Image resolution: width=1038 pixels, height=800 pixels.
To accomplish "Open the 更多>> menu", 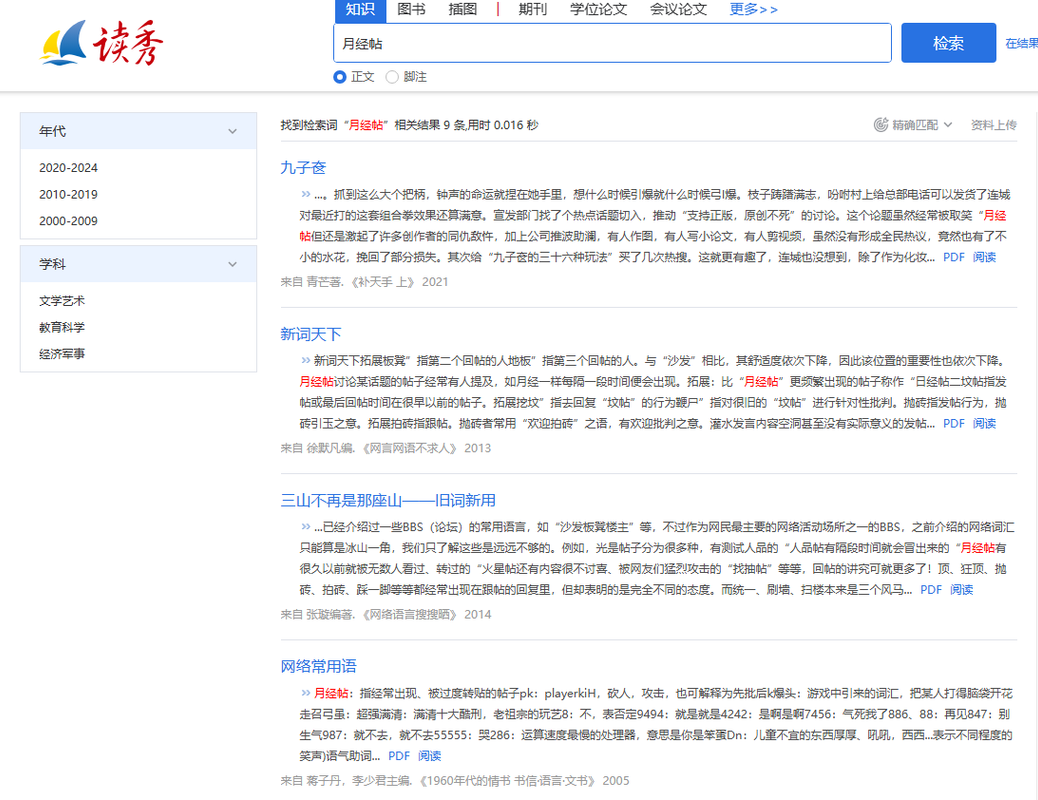I will coord(753,9).
